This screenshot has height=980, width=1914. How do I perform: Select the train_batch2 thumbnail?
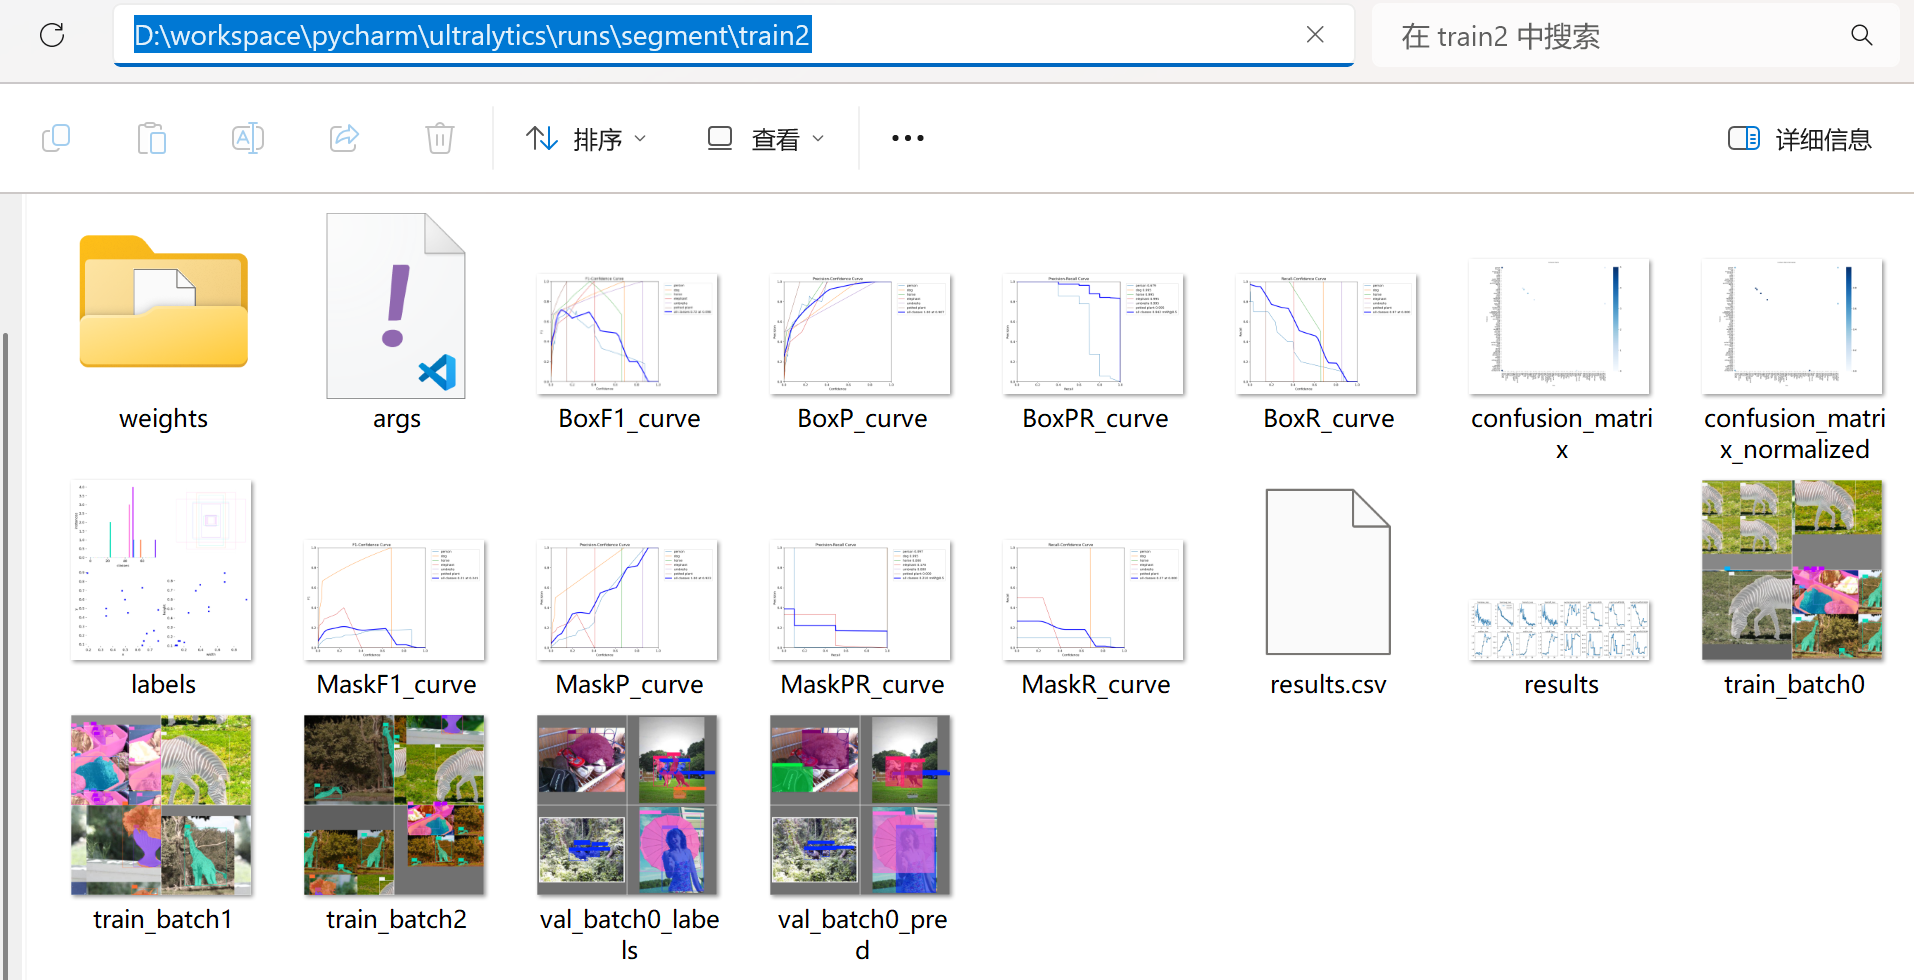click(x=395, y=805)
